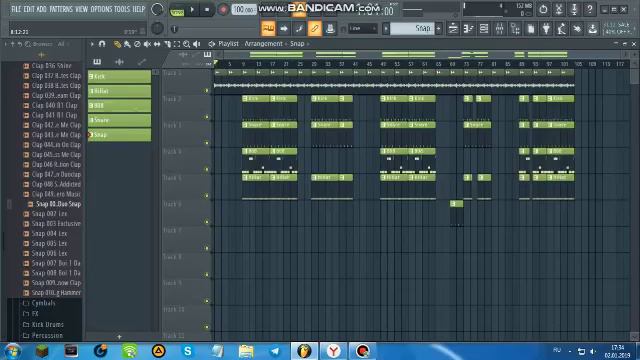
Task: Open the EDIT menu
Action: [x=29, y=9]
